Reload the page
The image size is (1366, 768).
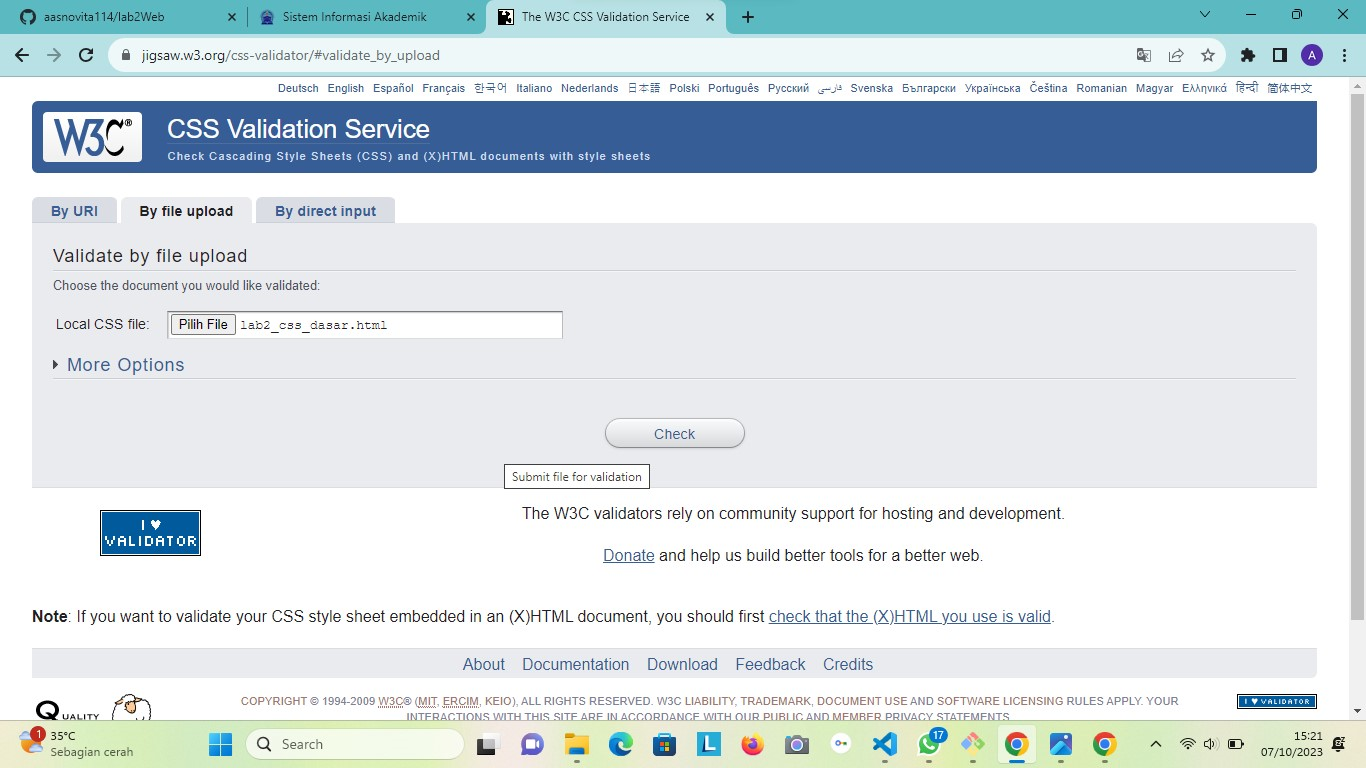pos(86,56)
